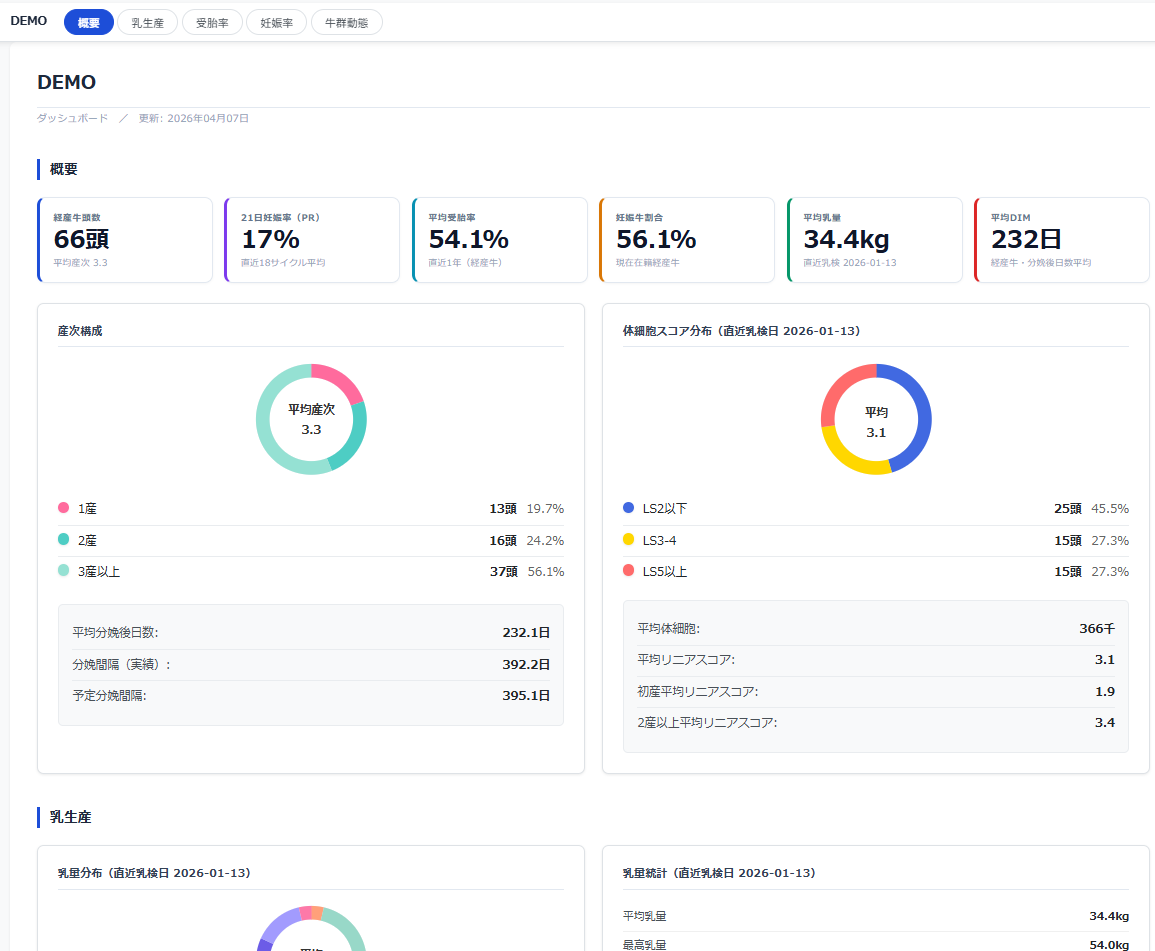Open the 受胎率 tab
1155x951 pixels.
pos(212,23)
